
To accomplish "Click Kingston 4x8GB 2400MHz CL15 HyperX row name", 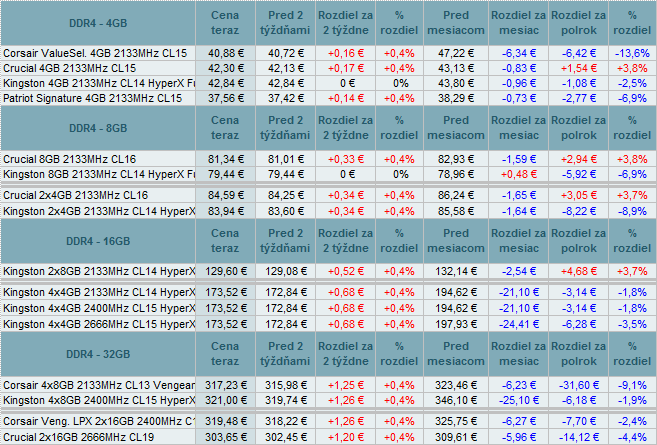I will pos(99,400).
